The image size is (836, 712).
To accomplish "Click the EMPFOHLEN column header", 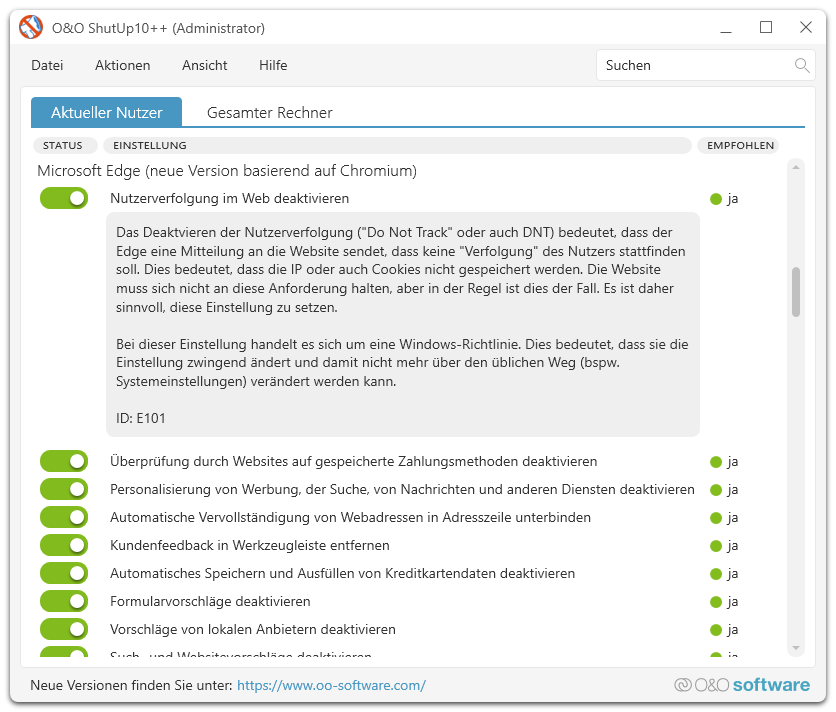I will (x=740, y=145).
